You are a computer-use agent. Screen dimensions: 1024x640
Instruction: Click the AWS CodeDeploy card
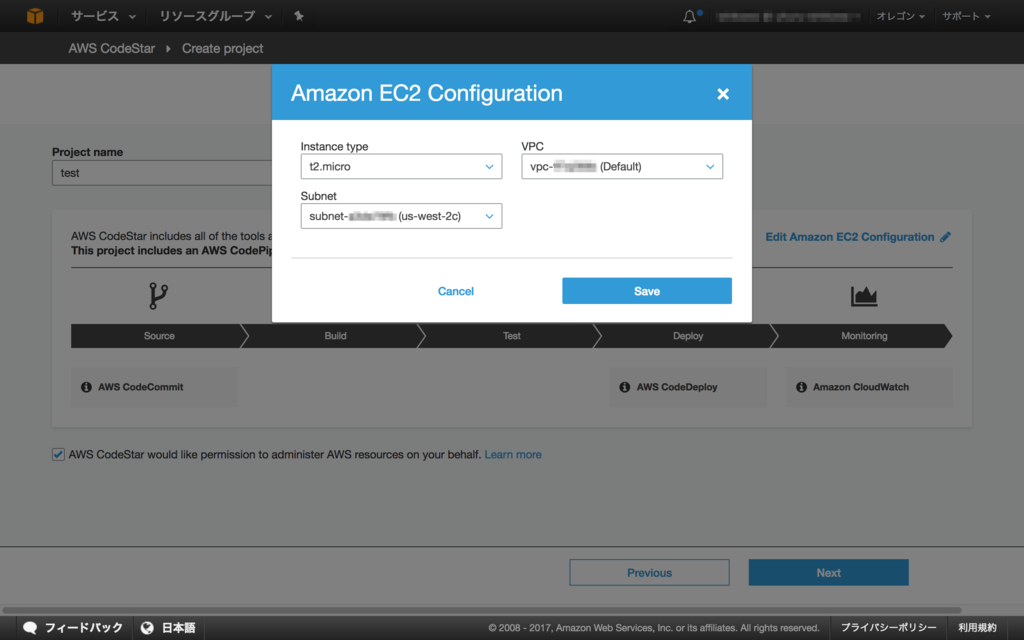(688, 387)
